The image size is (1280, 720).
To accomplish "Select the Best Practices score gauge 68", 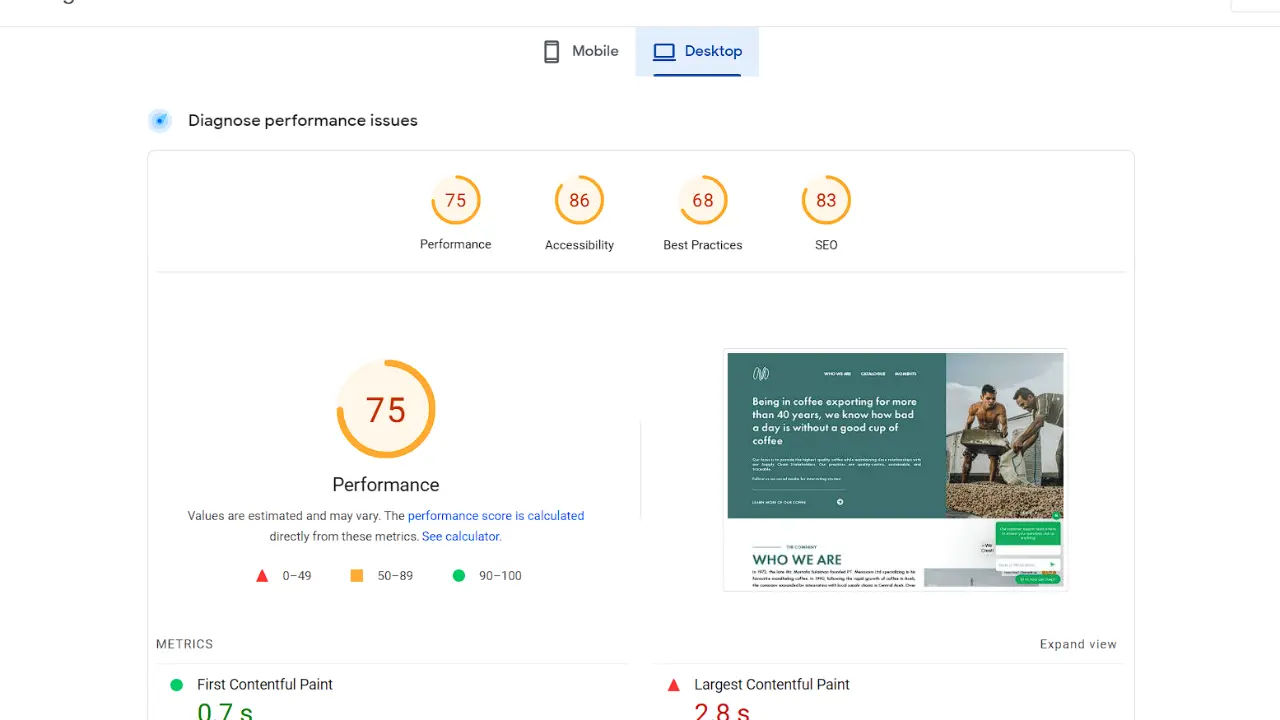I will [703, 201].
